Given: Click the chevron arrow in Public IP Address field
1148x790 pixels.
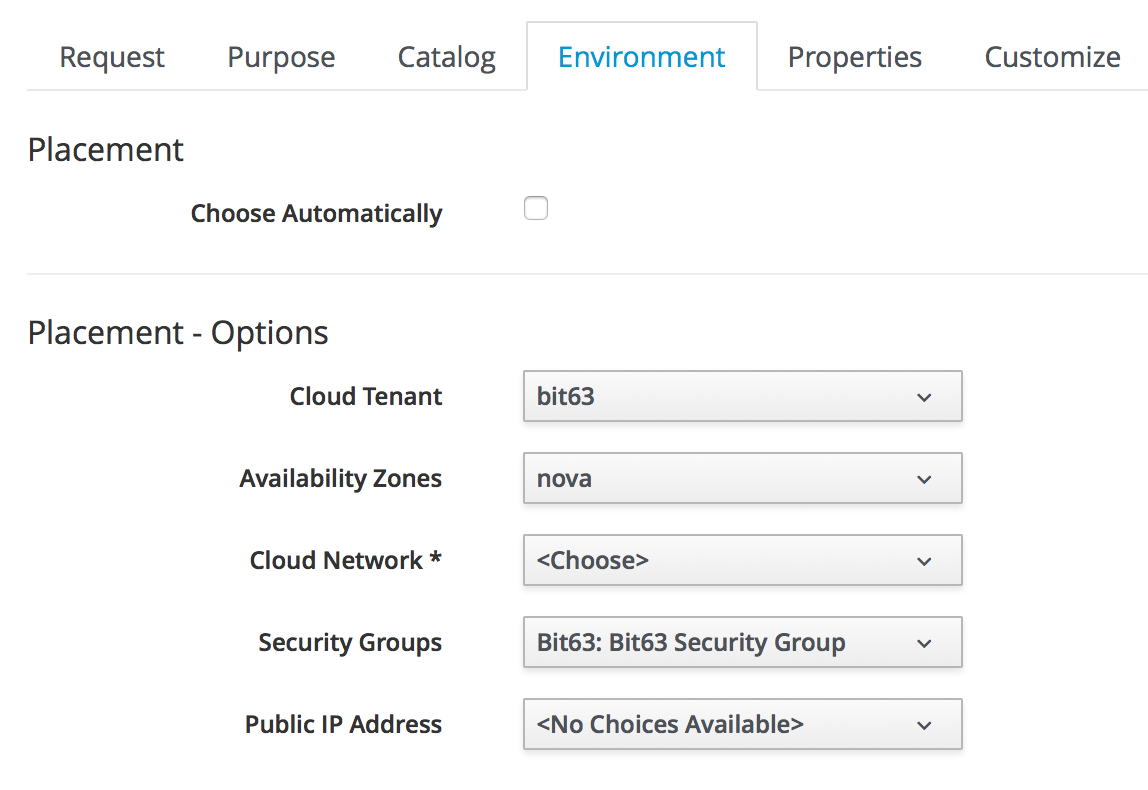Looking at the screenshot, I should click(924, 726).
